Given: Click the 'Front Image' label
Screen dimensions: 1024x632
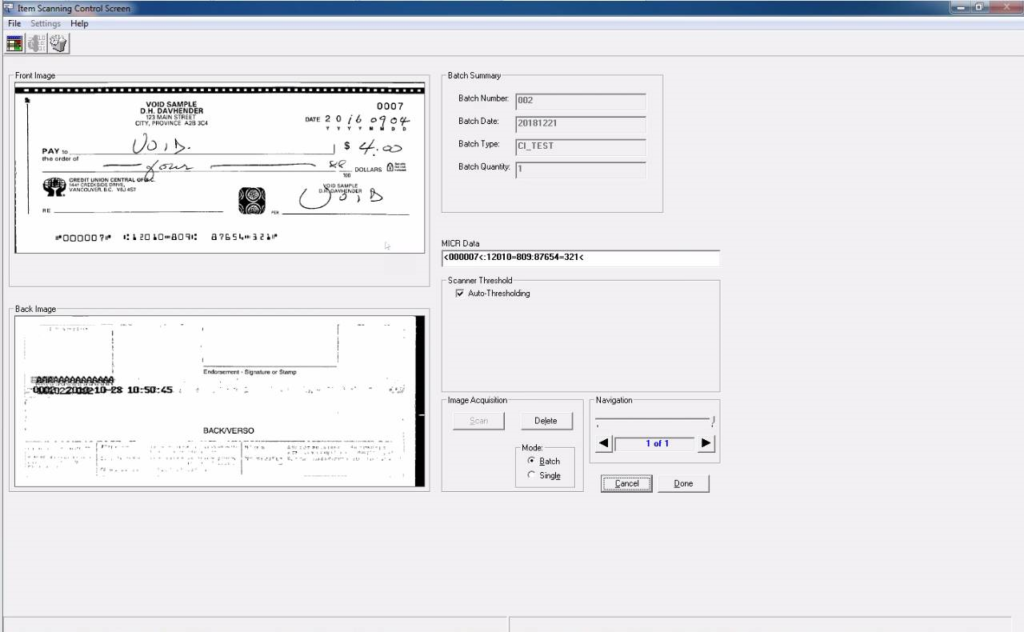Looking at the screenshot, I should 35,76.
